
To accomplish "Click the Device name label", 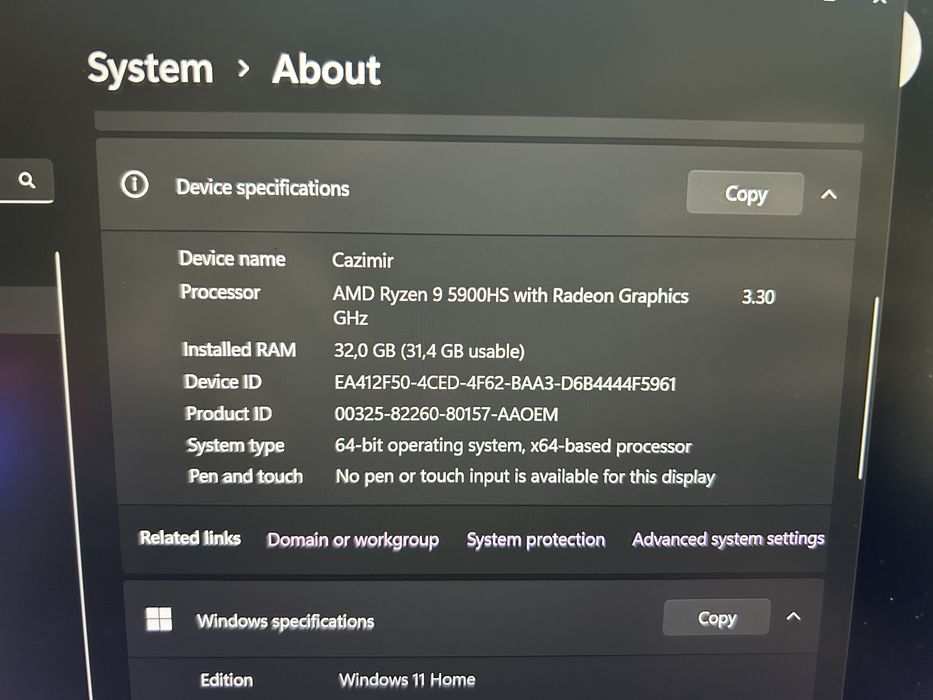I will coord(232,258).
